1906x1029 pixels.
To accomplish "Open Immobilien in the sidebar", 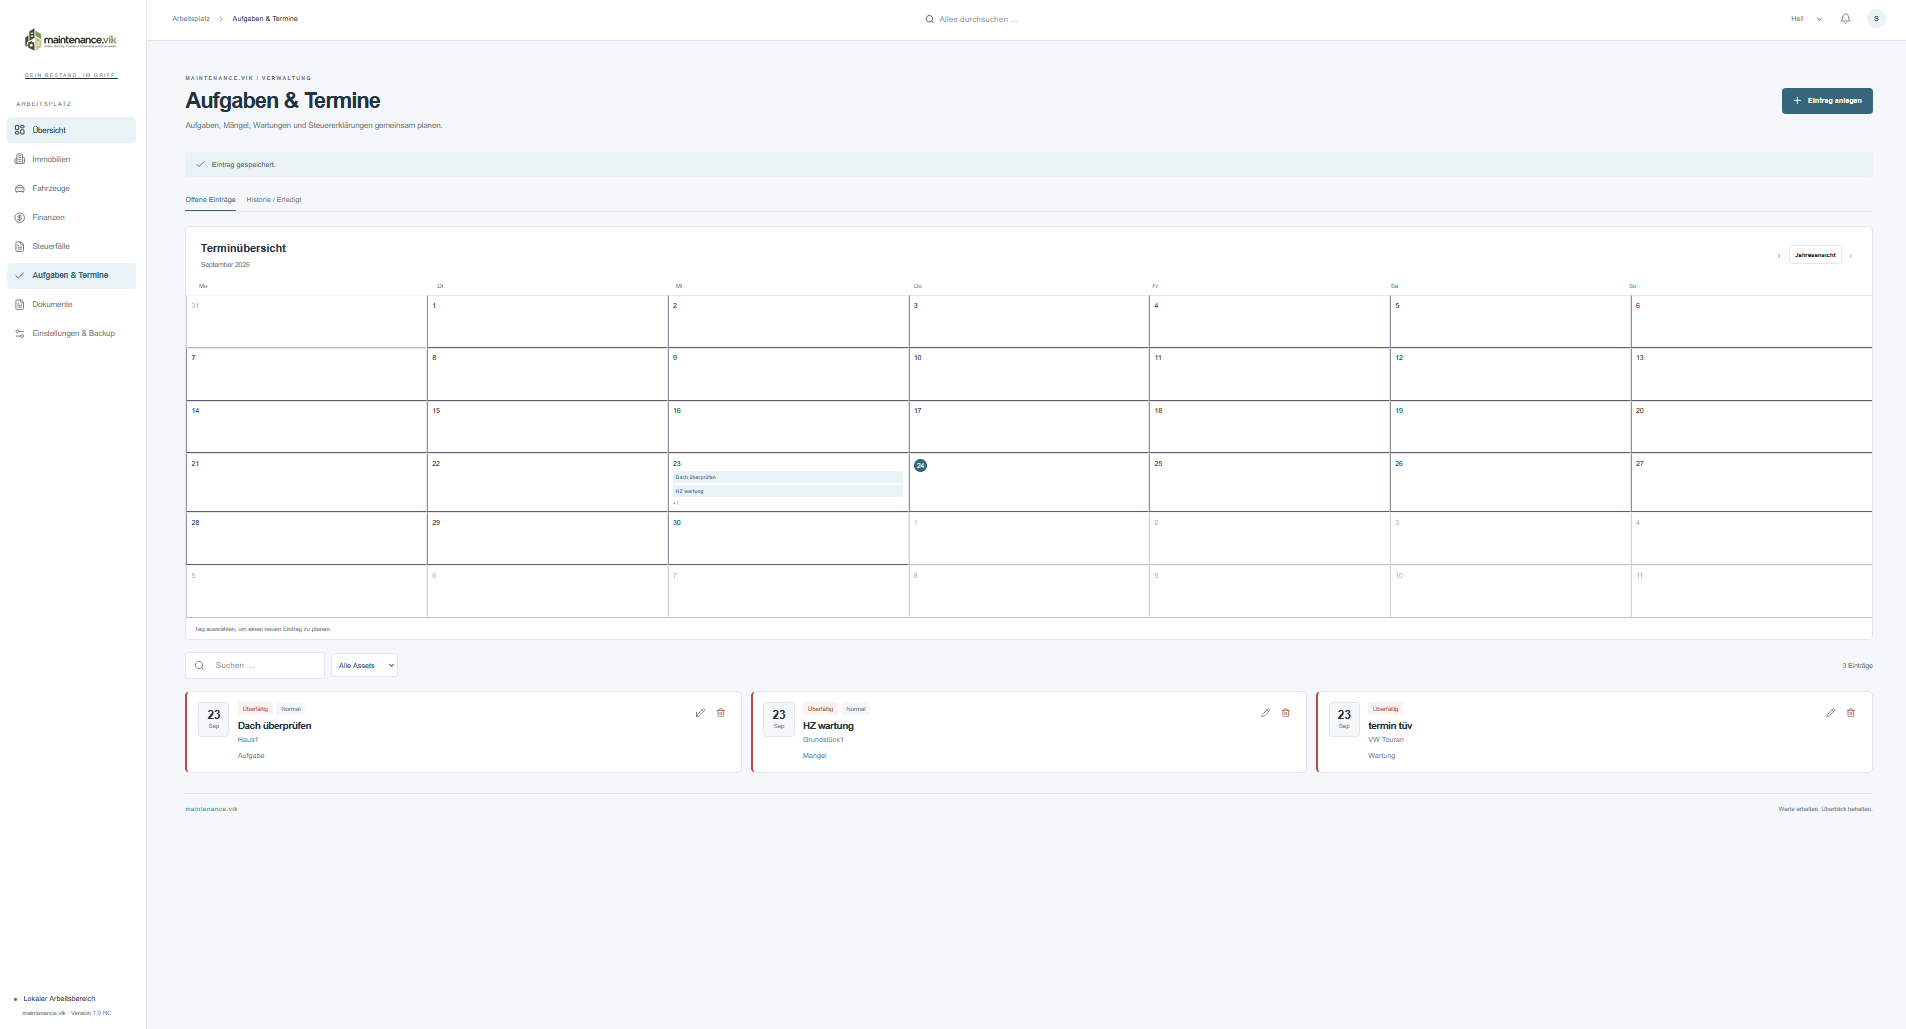I will coord(71,159).
